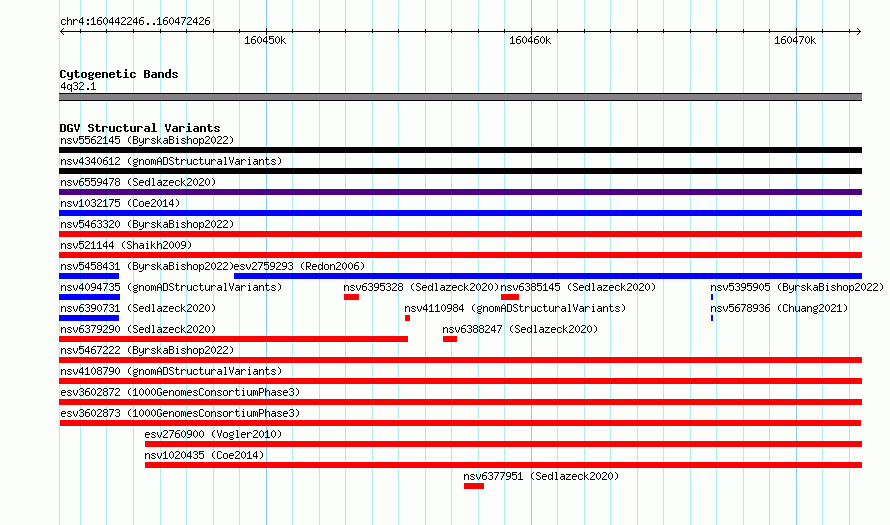Click the nsv6385145 (Sedlazeck2020) label
This screenshot has width=890, height=525.
pos(578,287)
